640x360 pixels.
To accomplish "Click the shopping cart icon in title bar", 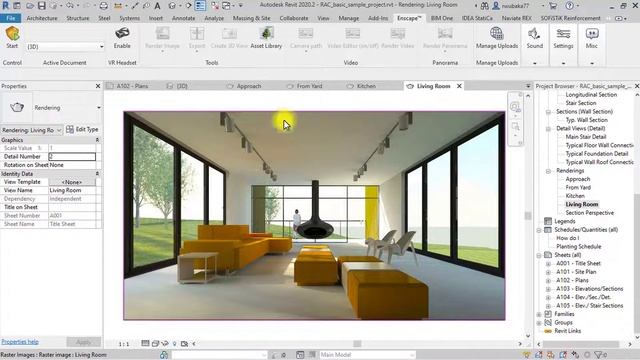I will coord(553,6).
